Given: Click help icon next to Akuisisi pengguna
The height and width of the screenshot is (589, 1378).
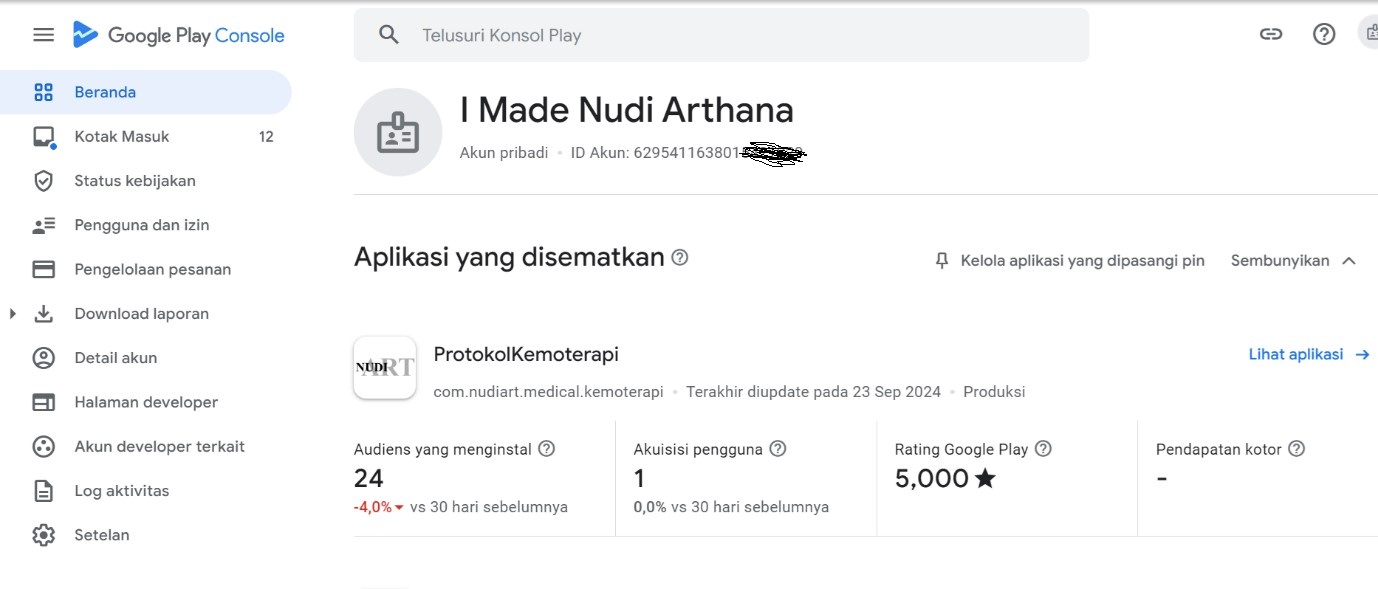Looking at the screenshot, I should click(x=777, y=449).
